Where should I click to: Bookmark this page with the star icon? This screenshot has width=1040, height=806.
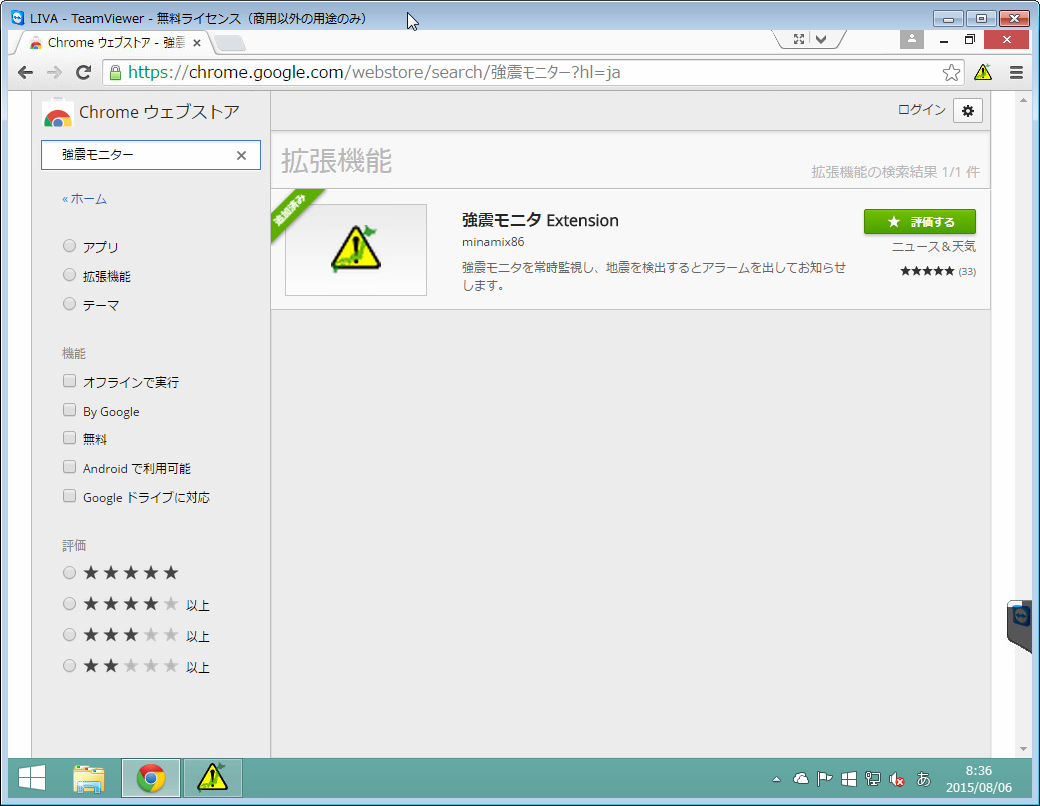tap(951, 72)
